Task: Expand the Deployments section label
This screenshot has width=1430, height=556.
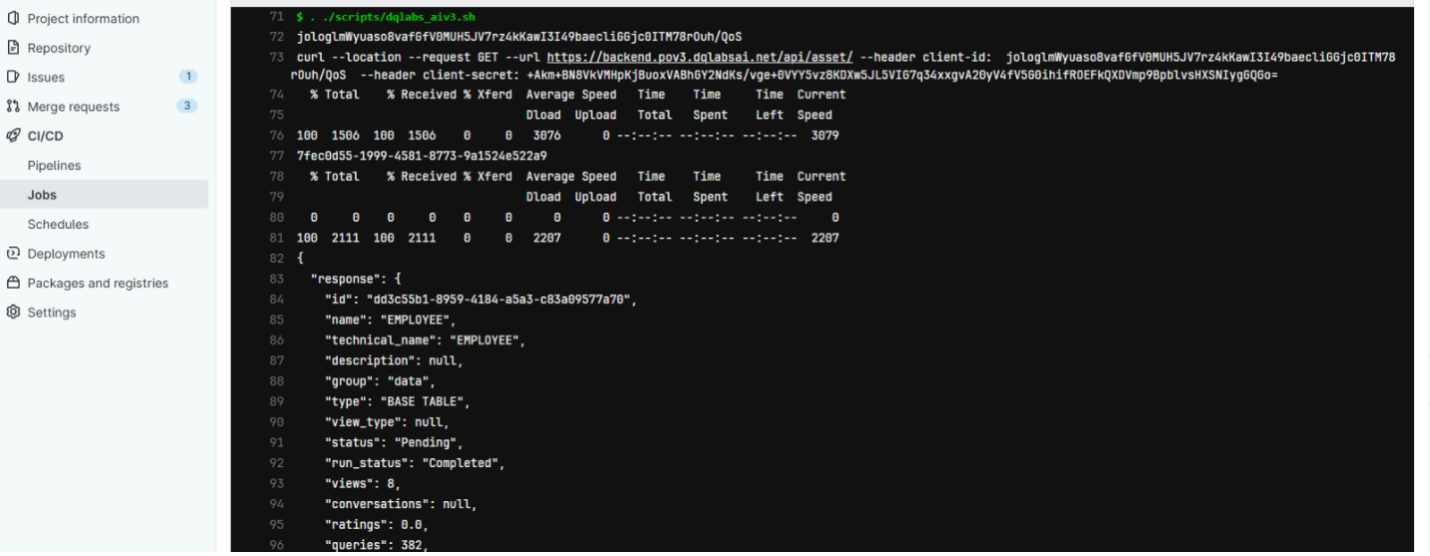Action: pos(66,254)
